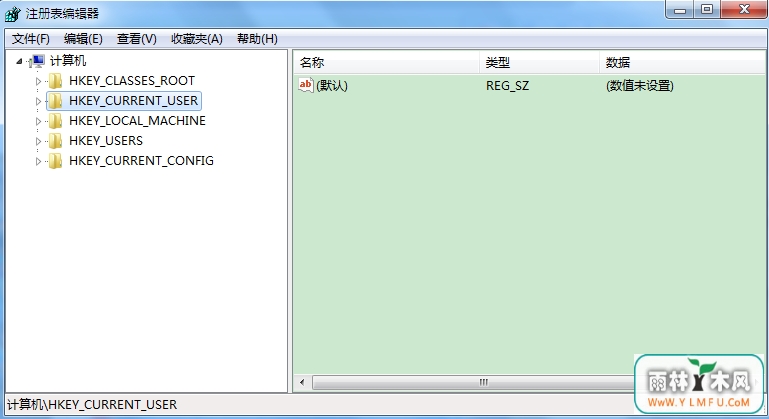Select the HKEY_USERS key label

coord(106,141)
